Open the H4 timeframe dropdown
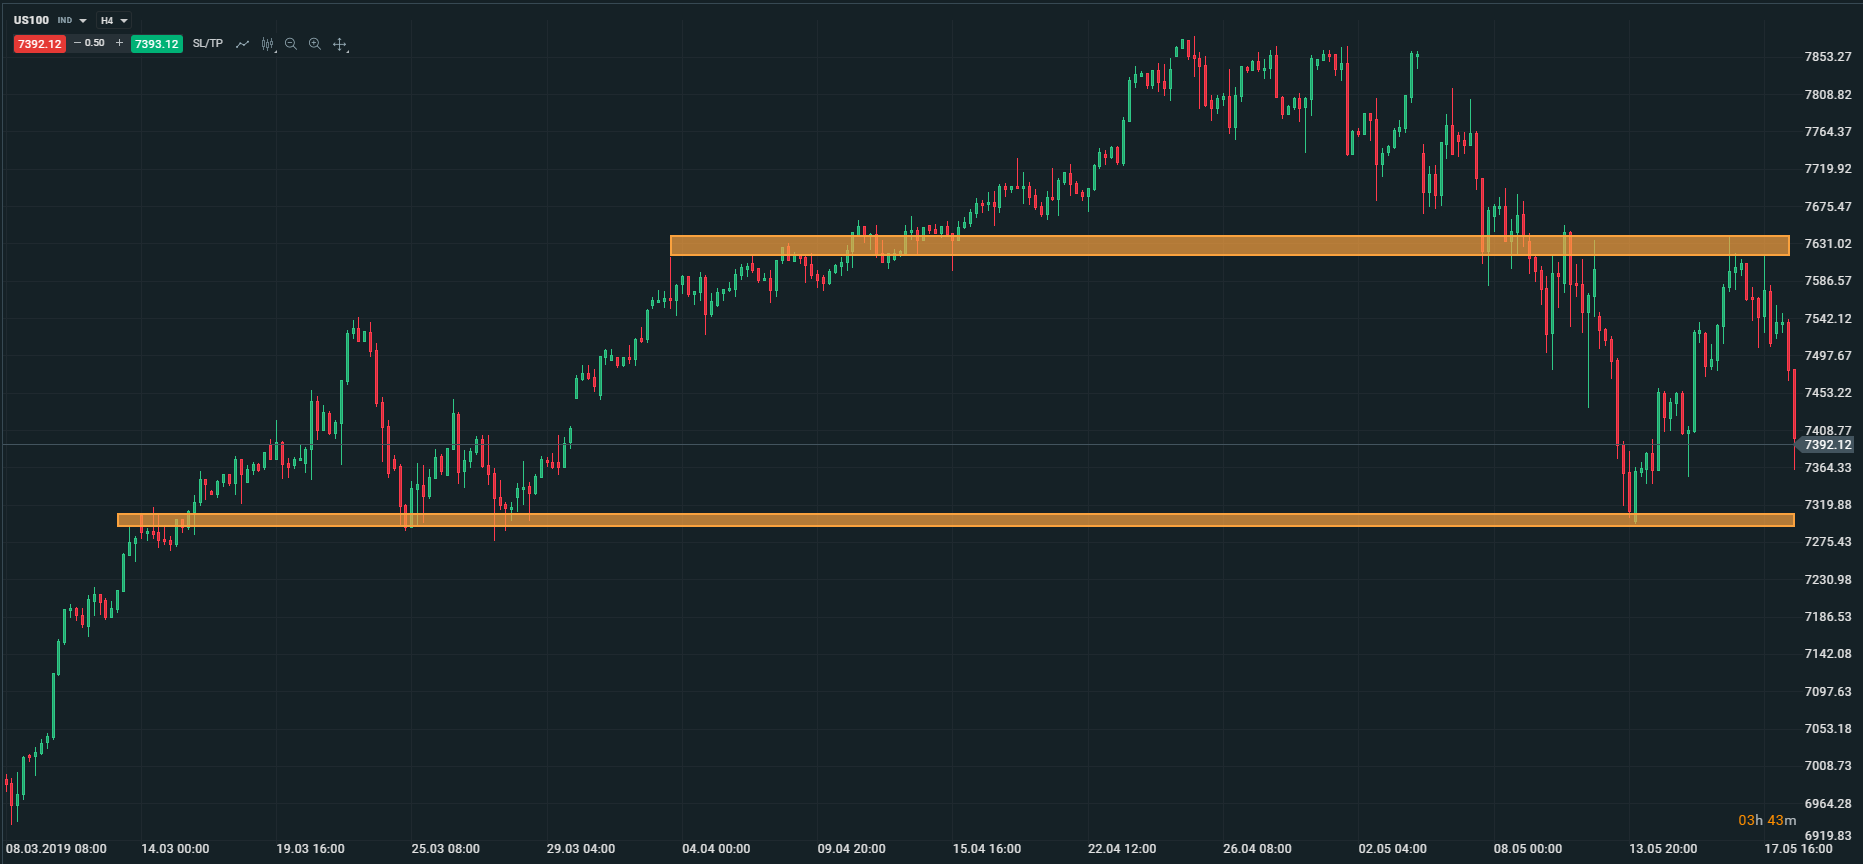 point(114,20)
